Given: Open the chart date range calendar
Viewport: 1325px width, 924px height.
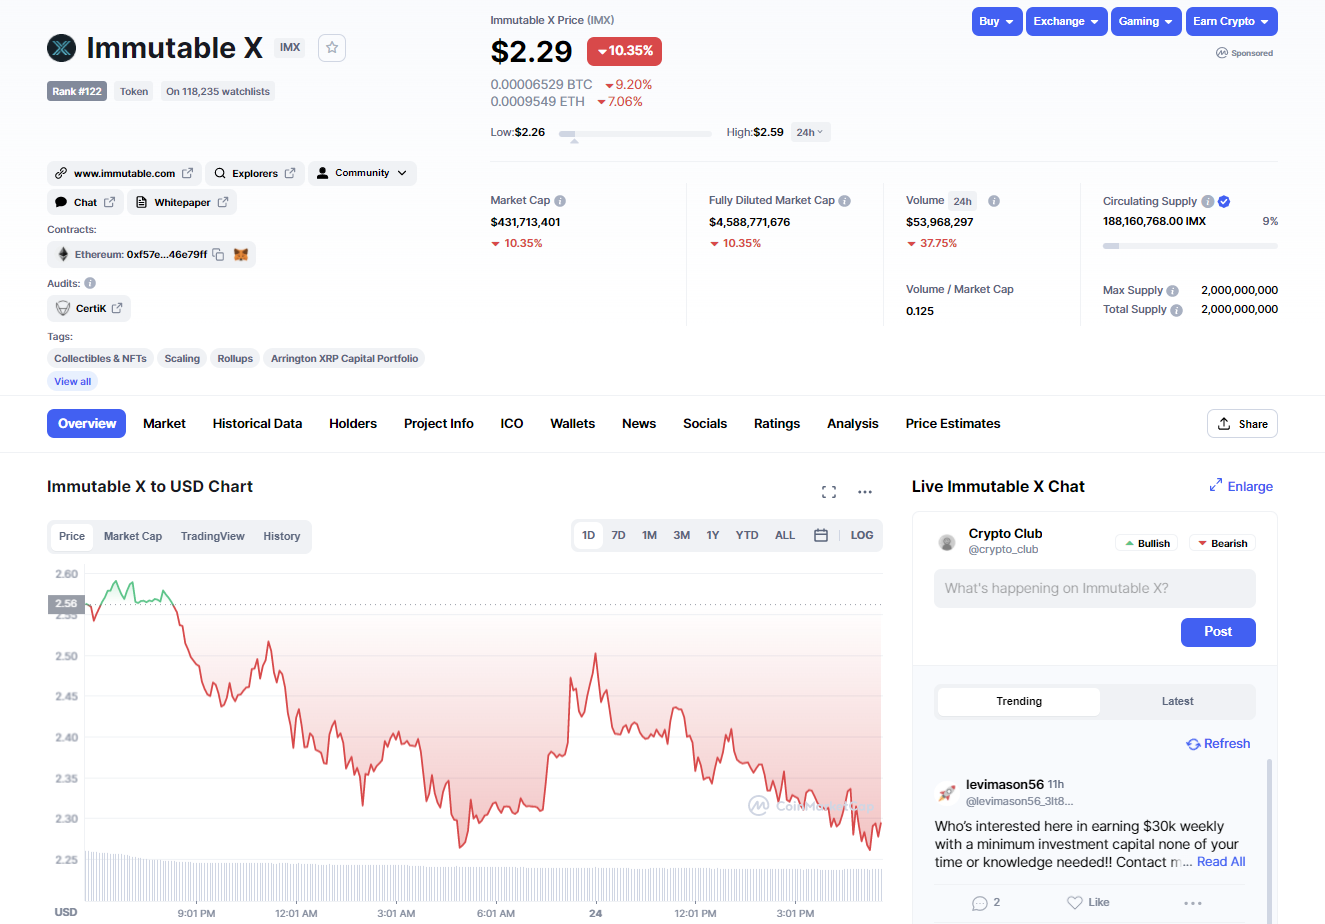Looking at the screenshot, I should coord(820,536).
